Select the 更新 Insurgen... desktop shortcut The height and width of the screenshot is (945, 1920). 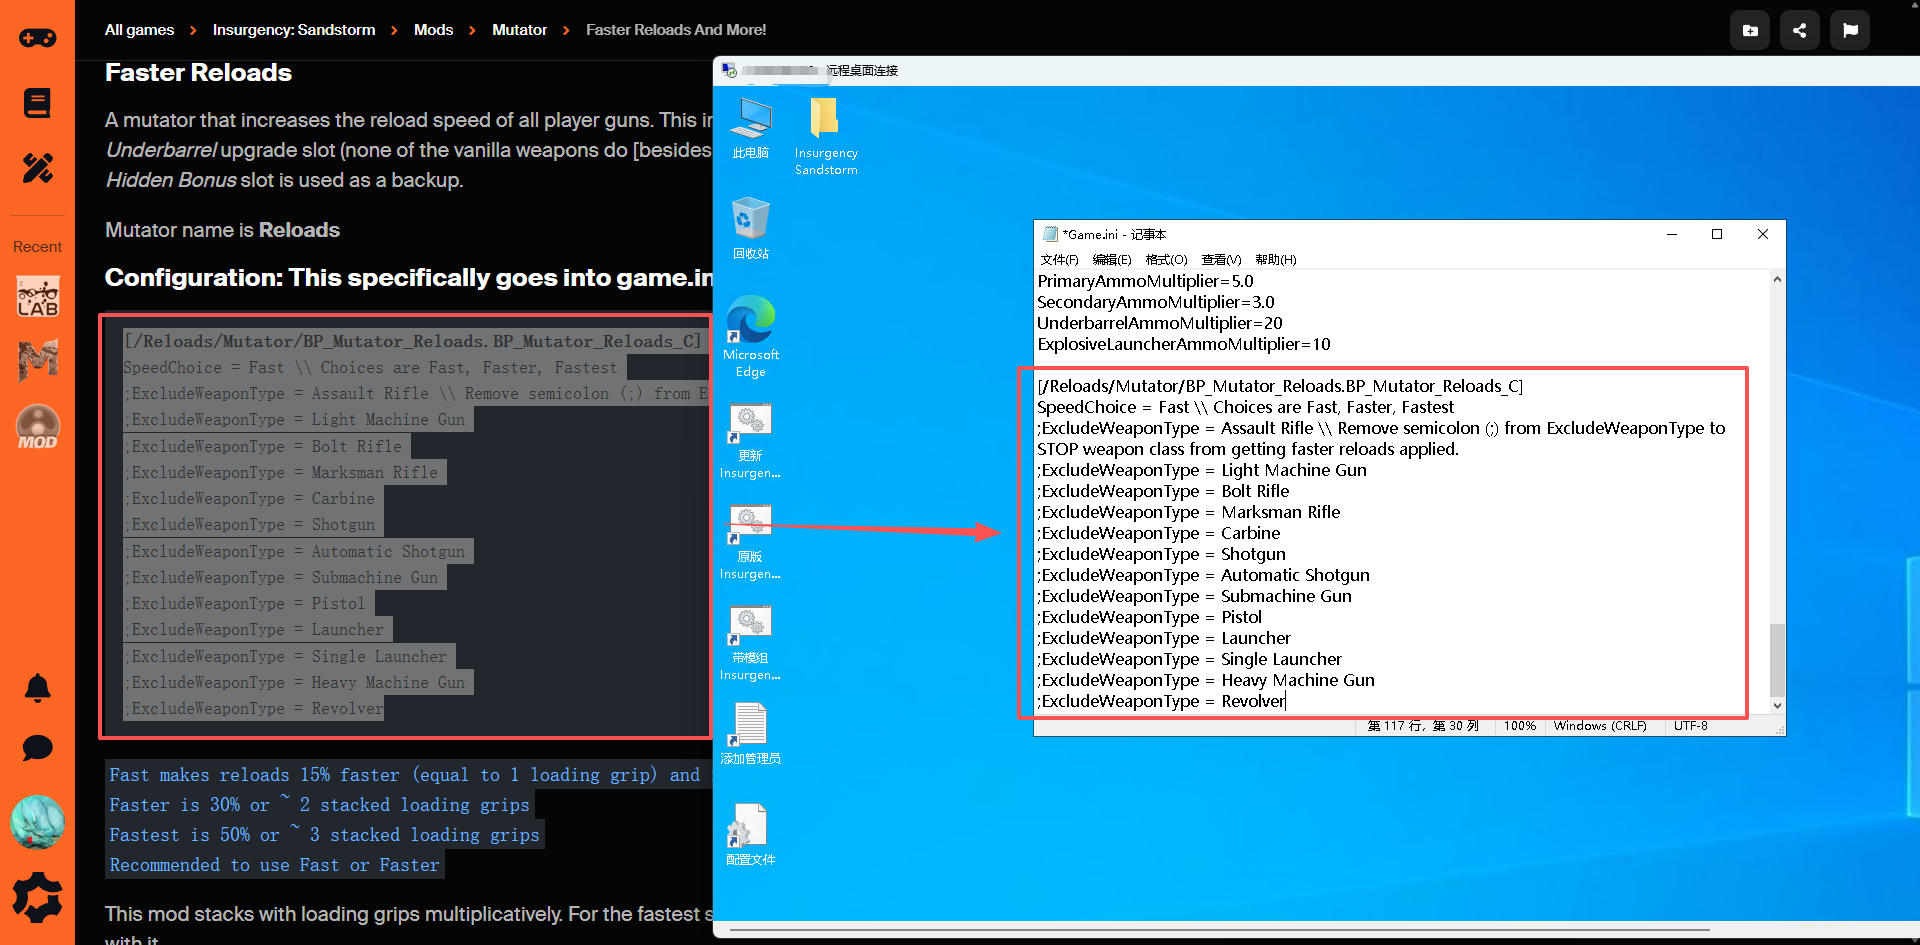coord(750,441)
